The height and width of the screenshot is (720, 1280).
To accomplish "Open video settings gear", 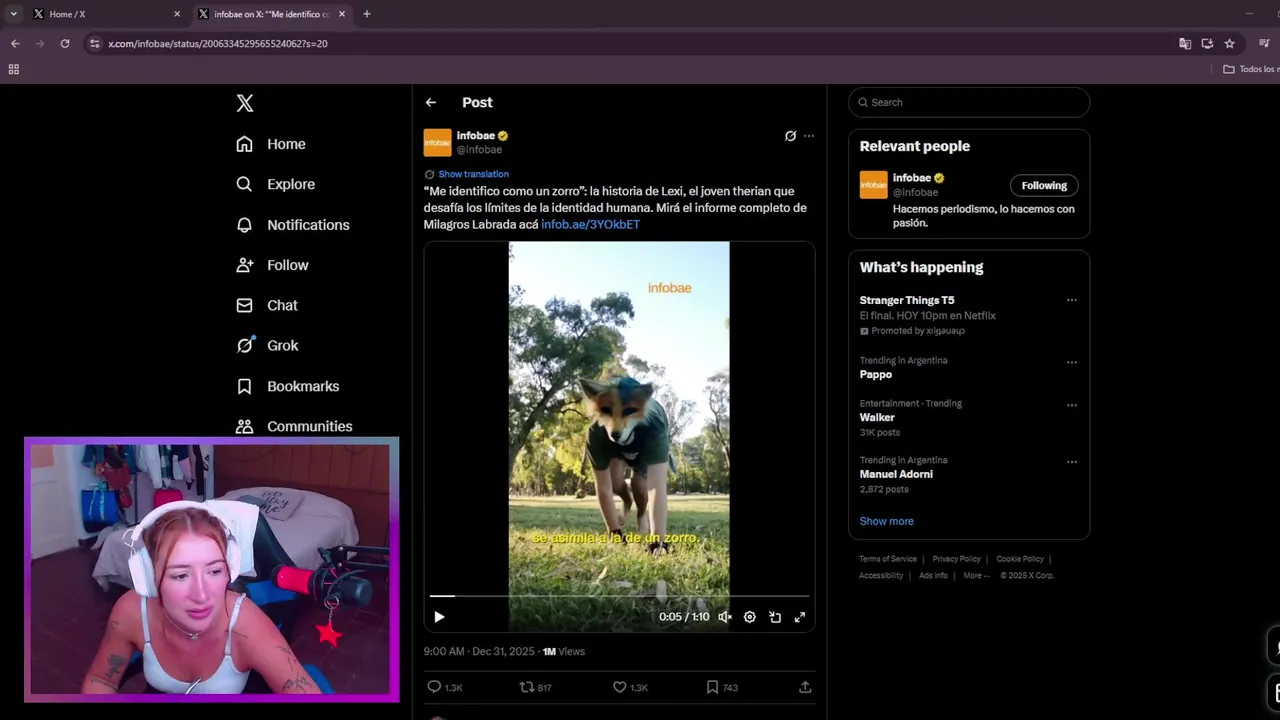I will coord(750,617).
